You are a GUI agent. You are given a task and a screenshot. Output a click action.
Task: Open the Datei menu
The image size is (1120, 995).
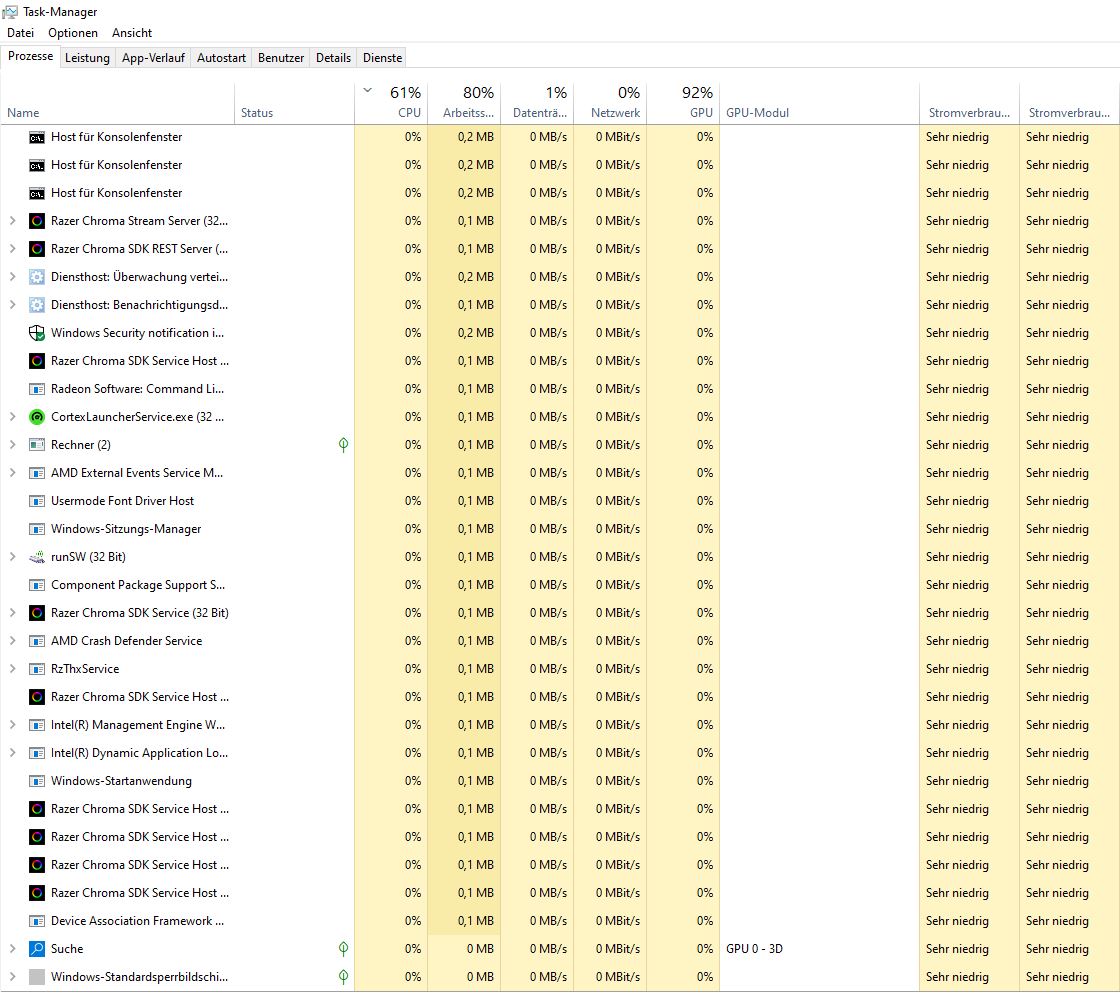click(x=21, y=33)
